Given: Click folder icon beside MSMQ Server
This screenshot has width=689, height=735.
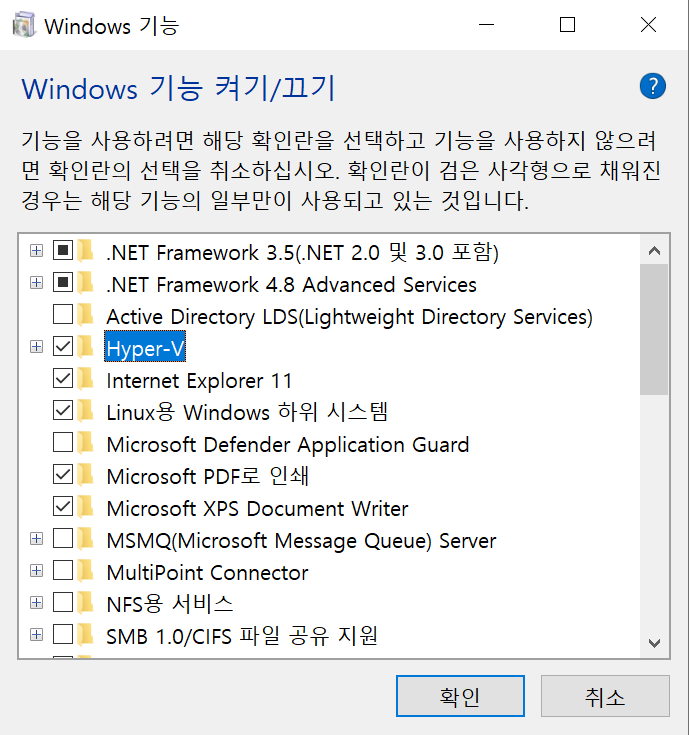Looking at the screenshot, I should [85, 539].
